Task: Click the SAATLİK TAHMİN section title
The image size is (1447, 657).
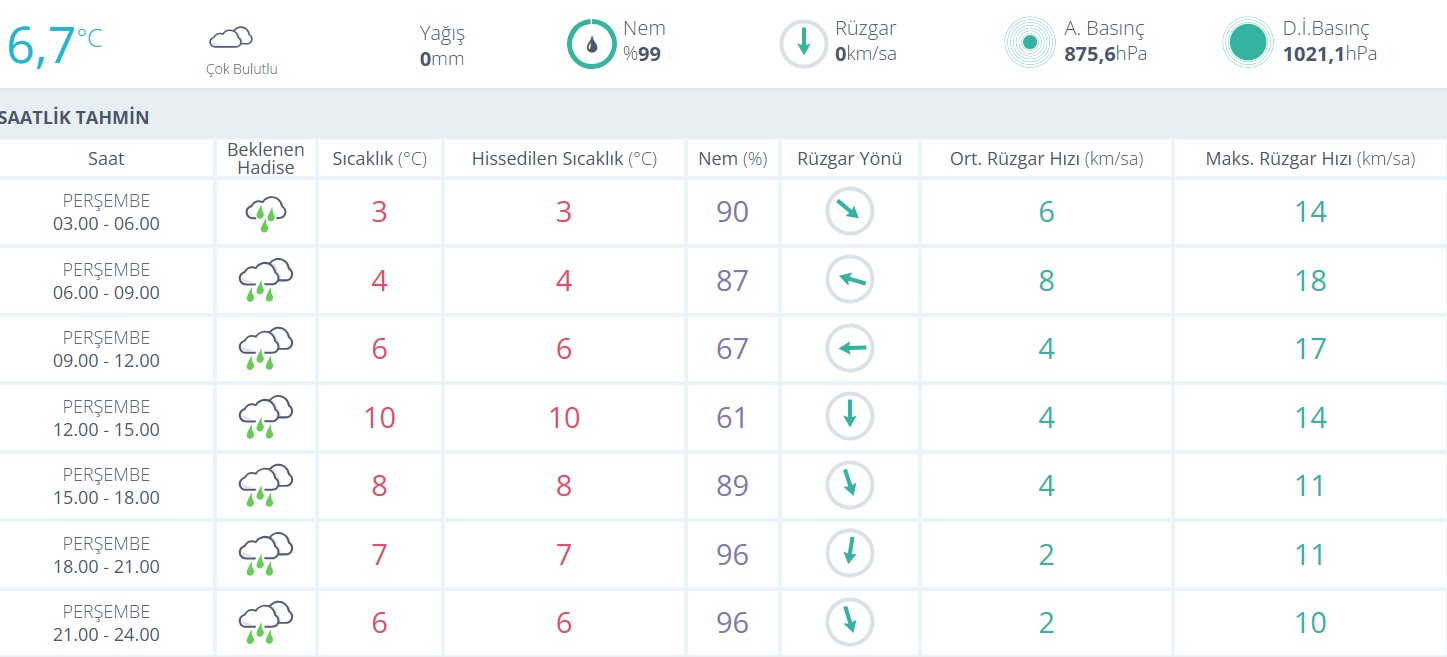Action: tap(75, 117)
